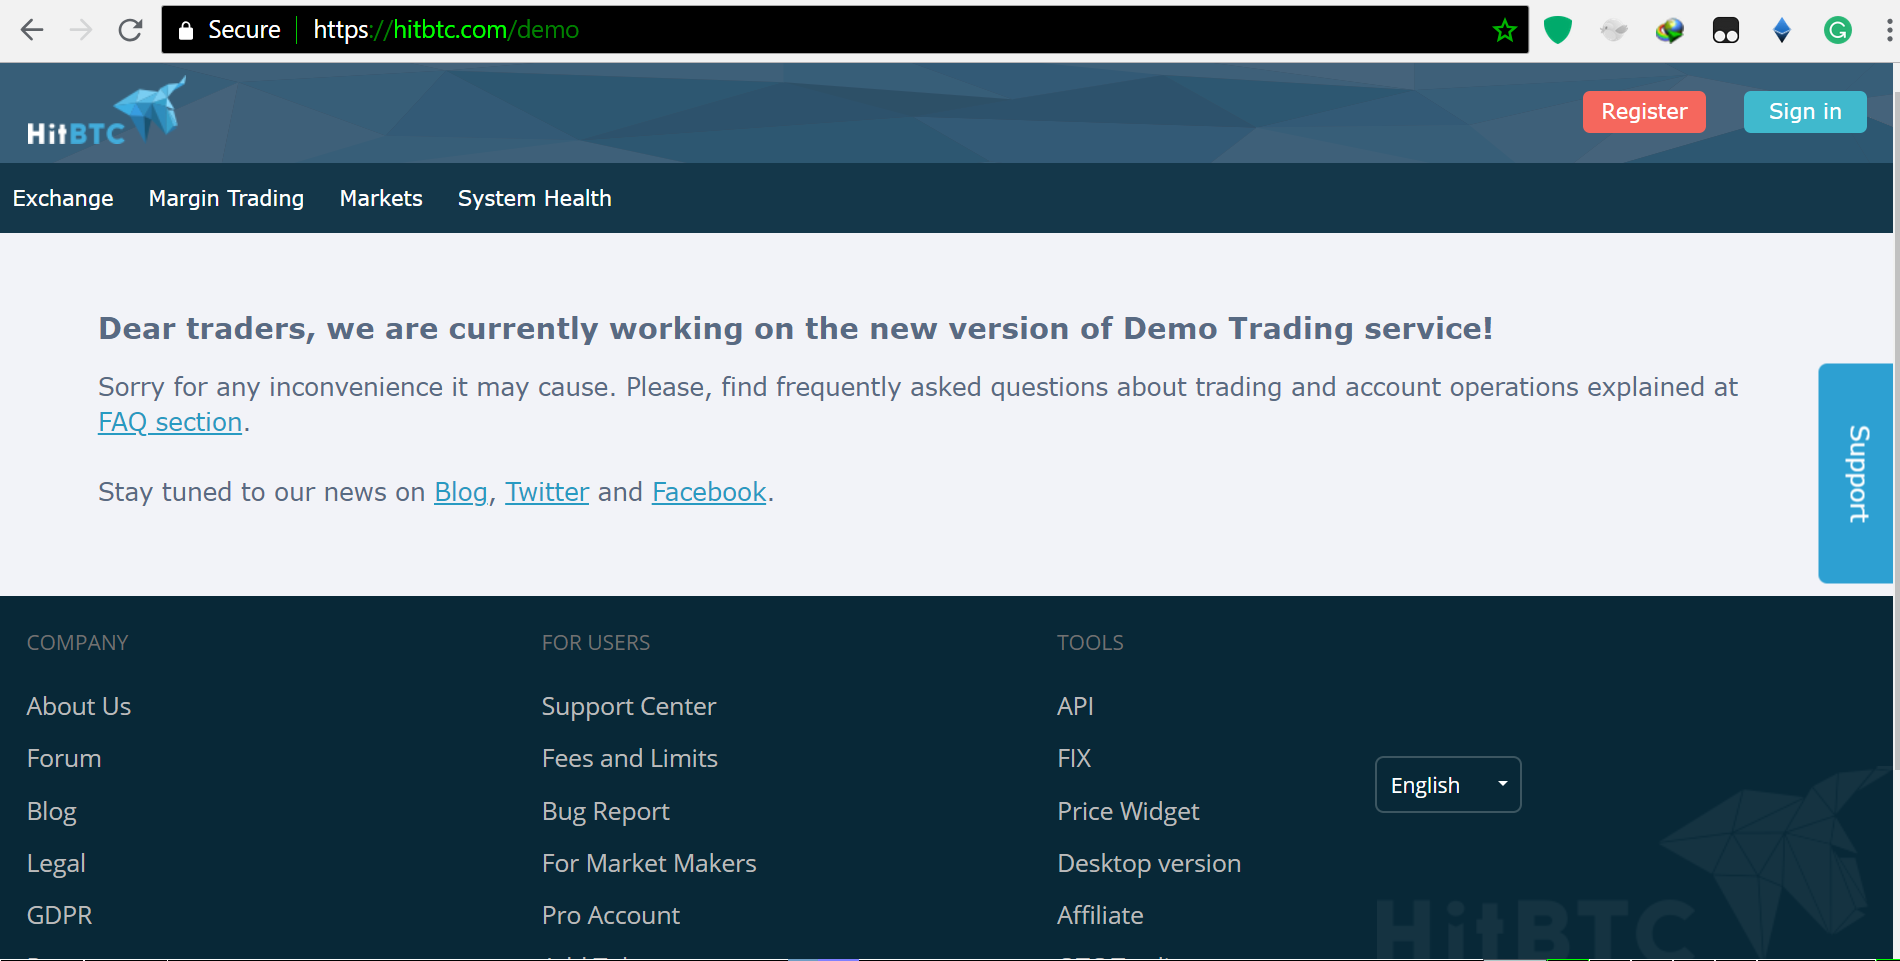The image size is (1900, 961).
Task: Open the Chrome menu dots
Action: pyautogui.click(x=1888, y=30)
